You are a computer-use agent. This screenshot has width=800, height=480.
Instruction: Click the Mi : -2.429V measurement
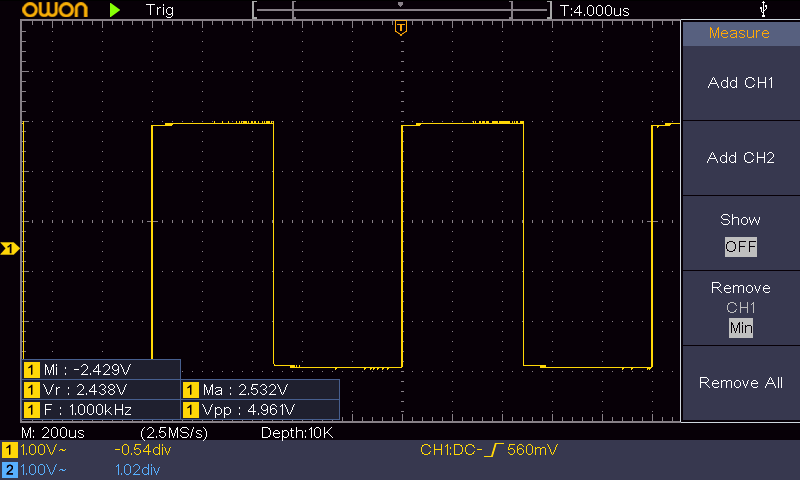(x=101, y=369)
